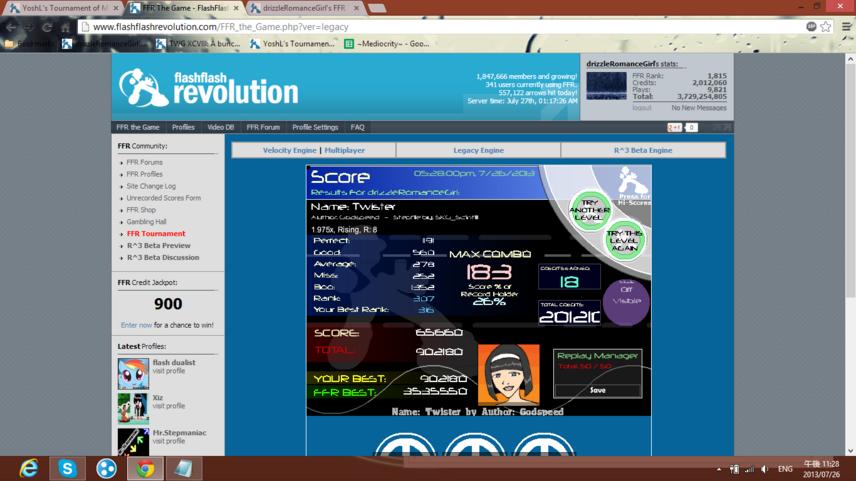Open Skype from the taskbar
The height and width of the screenshot is (481, 856).
tap(67, 468)
